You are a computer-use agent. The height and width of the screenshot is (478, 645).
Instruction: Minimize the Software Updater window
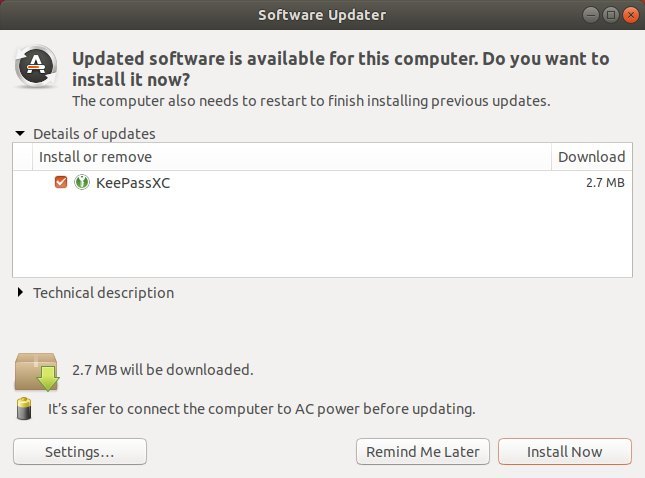click(591, 15)
